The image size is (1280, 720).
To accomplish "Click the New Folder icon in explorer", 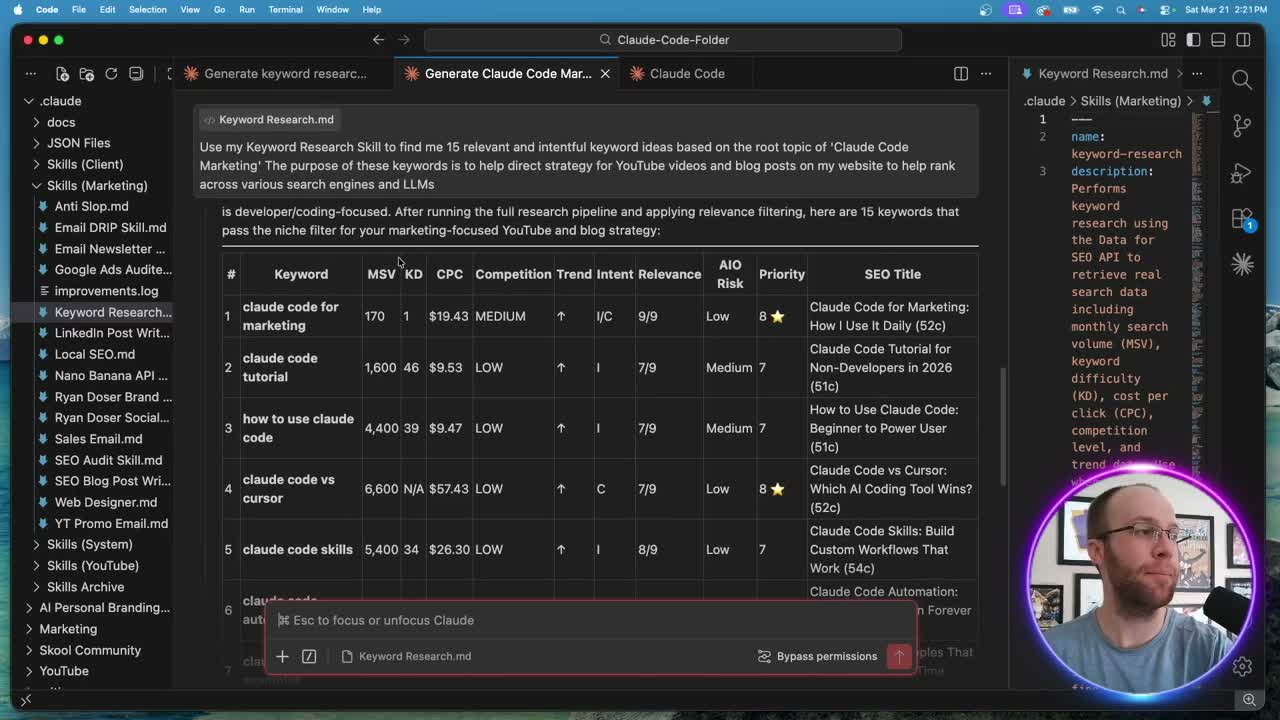I will point(87,73).
